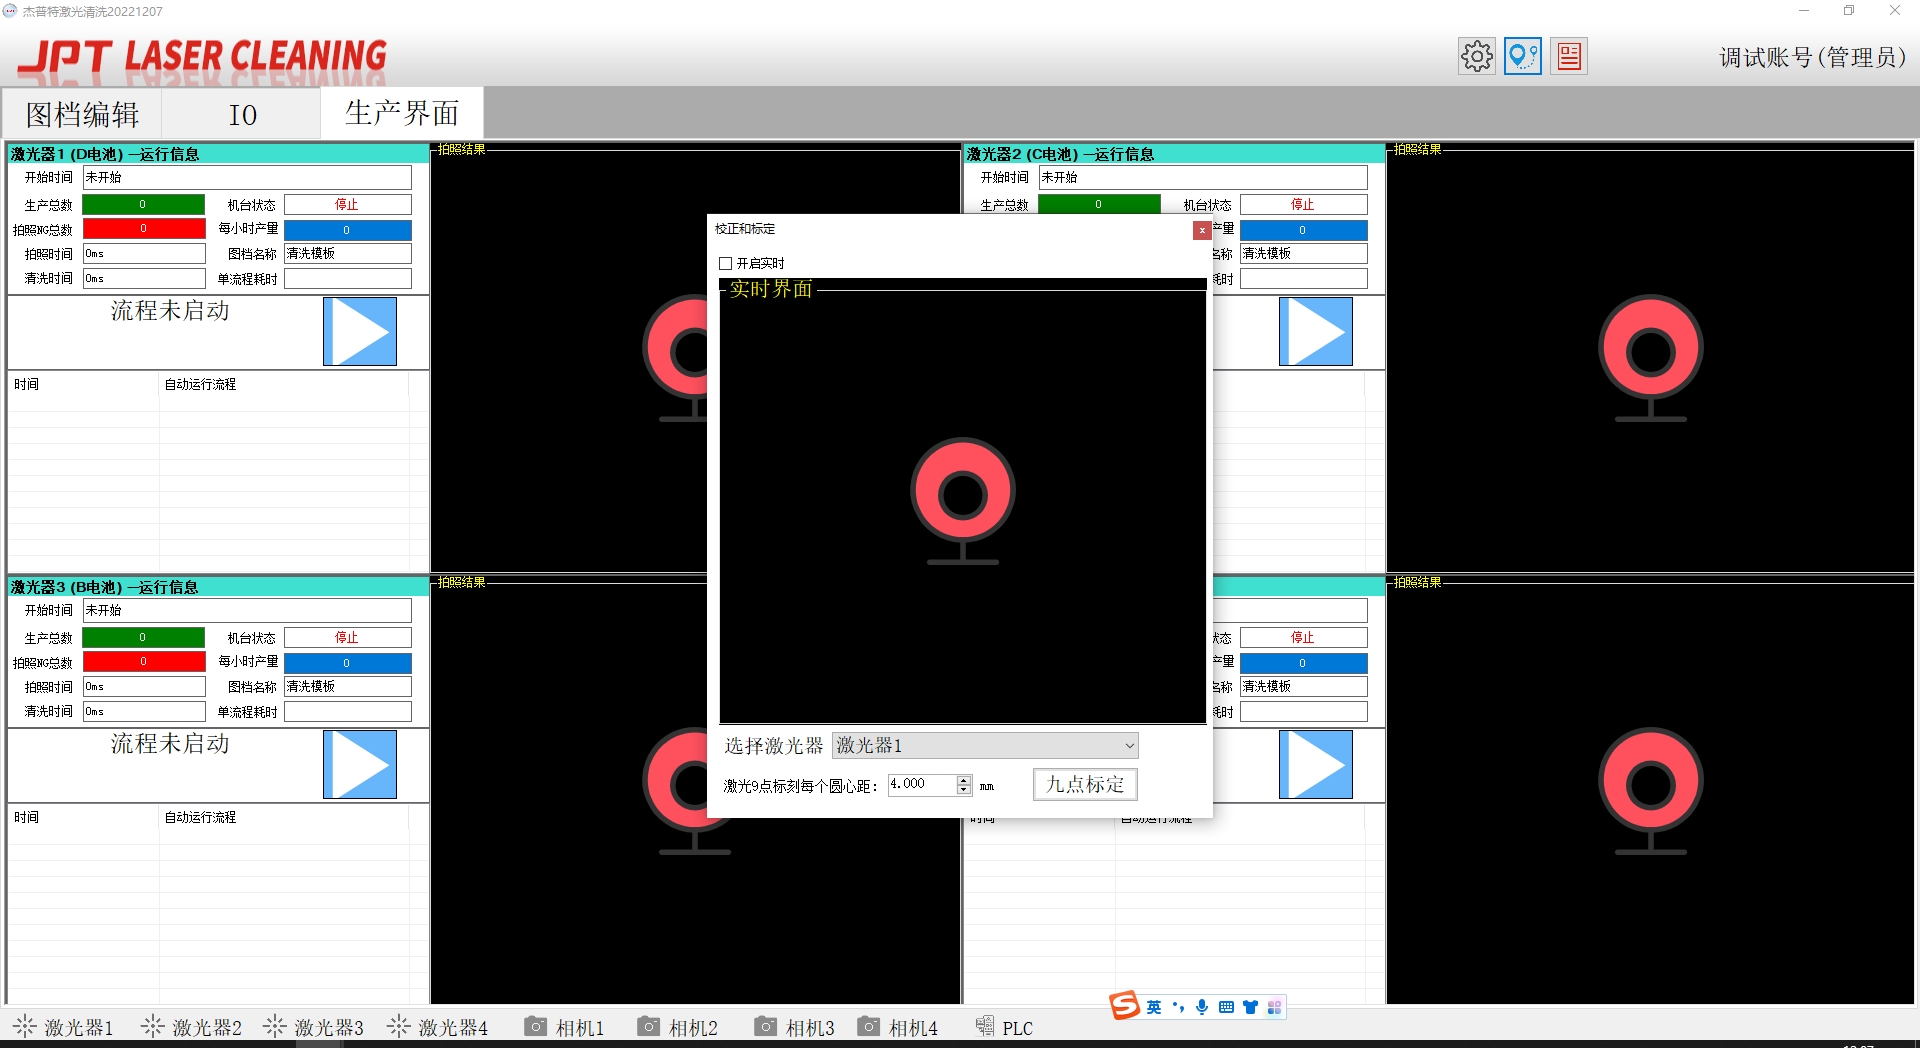Click laser 3 图档名称 清洗模板 field
The height and width of the screenshot is (1048, 1920).
tap(347, 687)
